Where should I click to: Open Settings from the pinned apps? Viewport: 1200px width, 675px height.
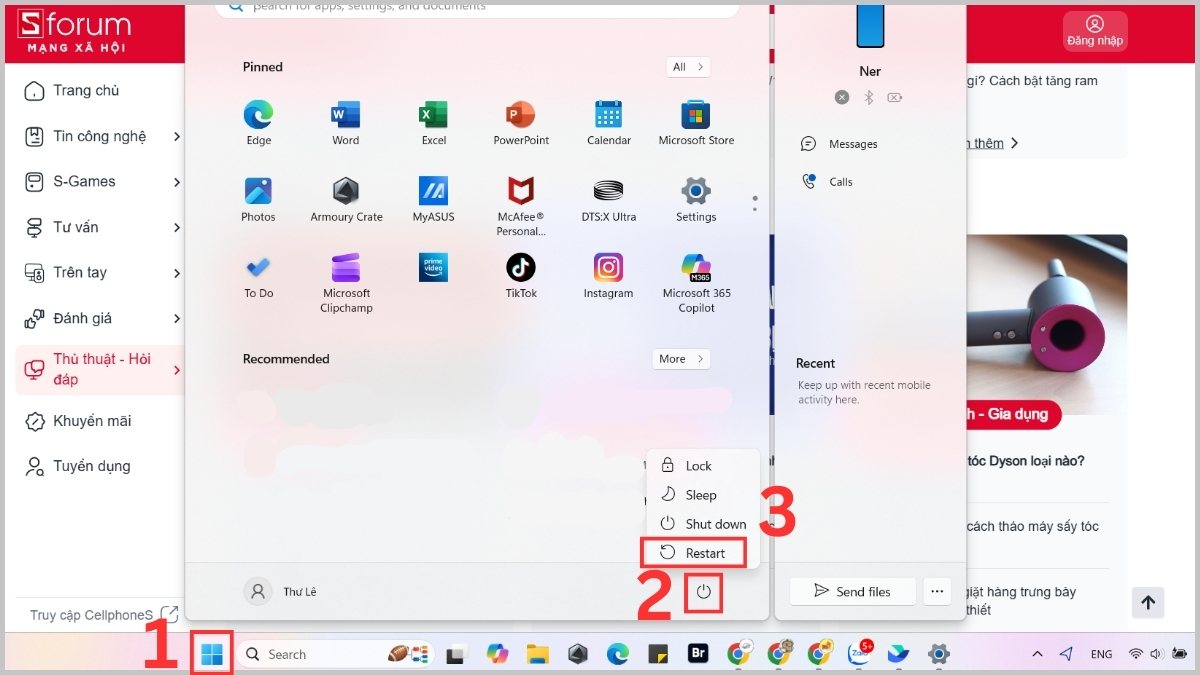[x=696, y=200]
